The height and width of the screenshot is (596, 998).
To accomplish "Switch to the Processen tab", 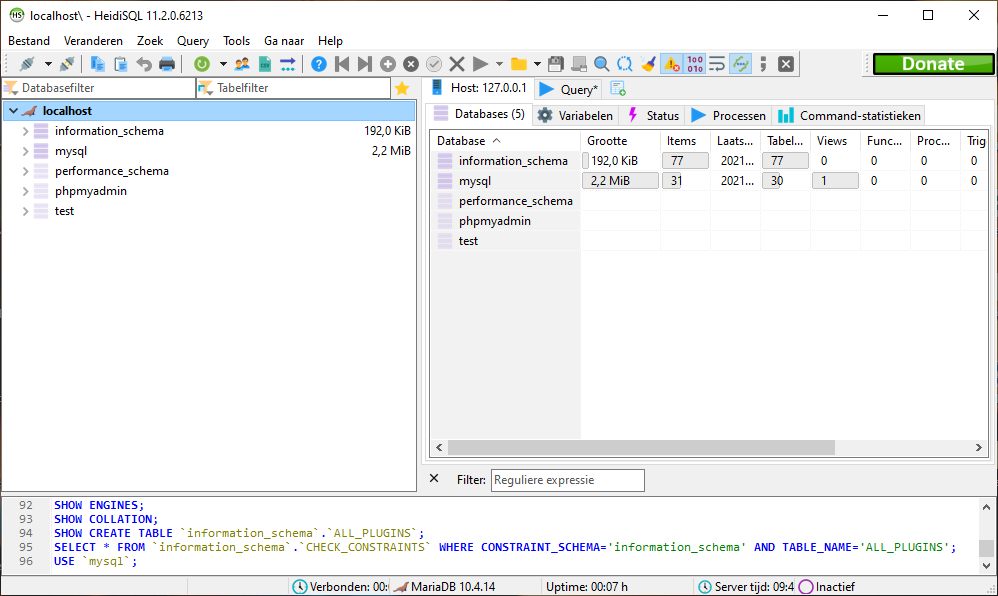I will point(729,116).
